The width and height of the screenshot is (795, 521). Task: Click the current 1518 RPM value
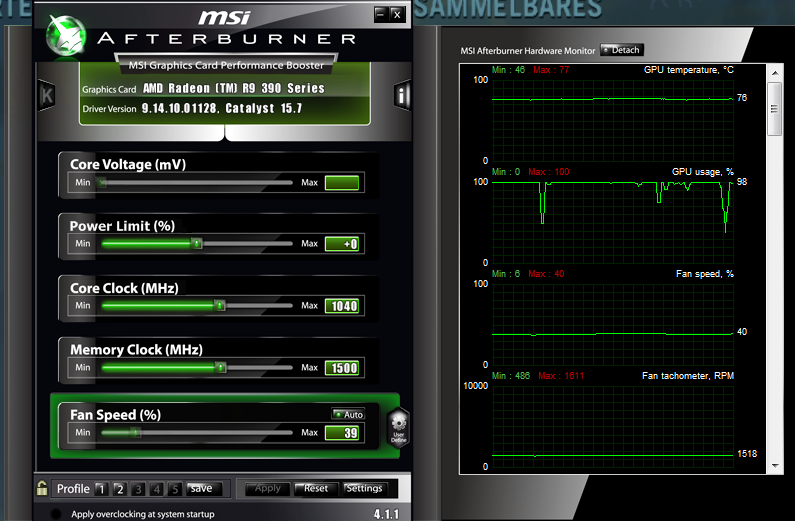[747, 454]
